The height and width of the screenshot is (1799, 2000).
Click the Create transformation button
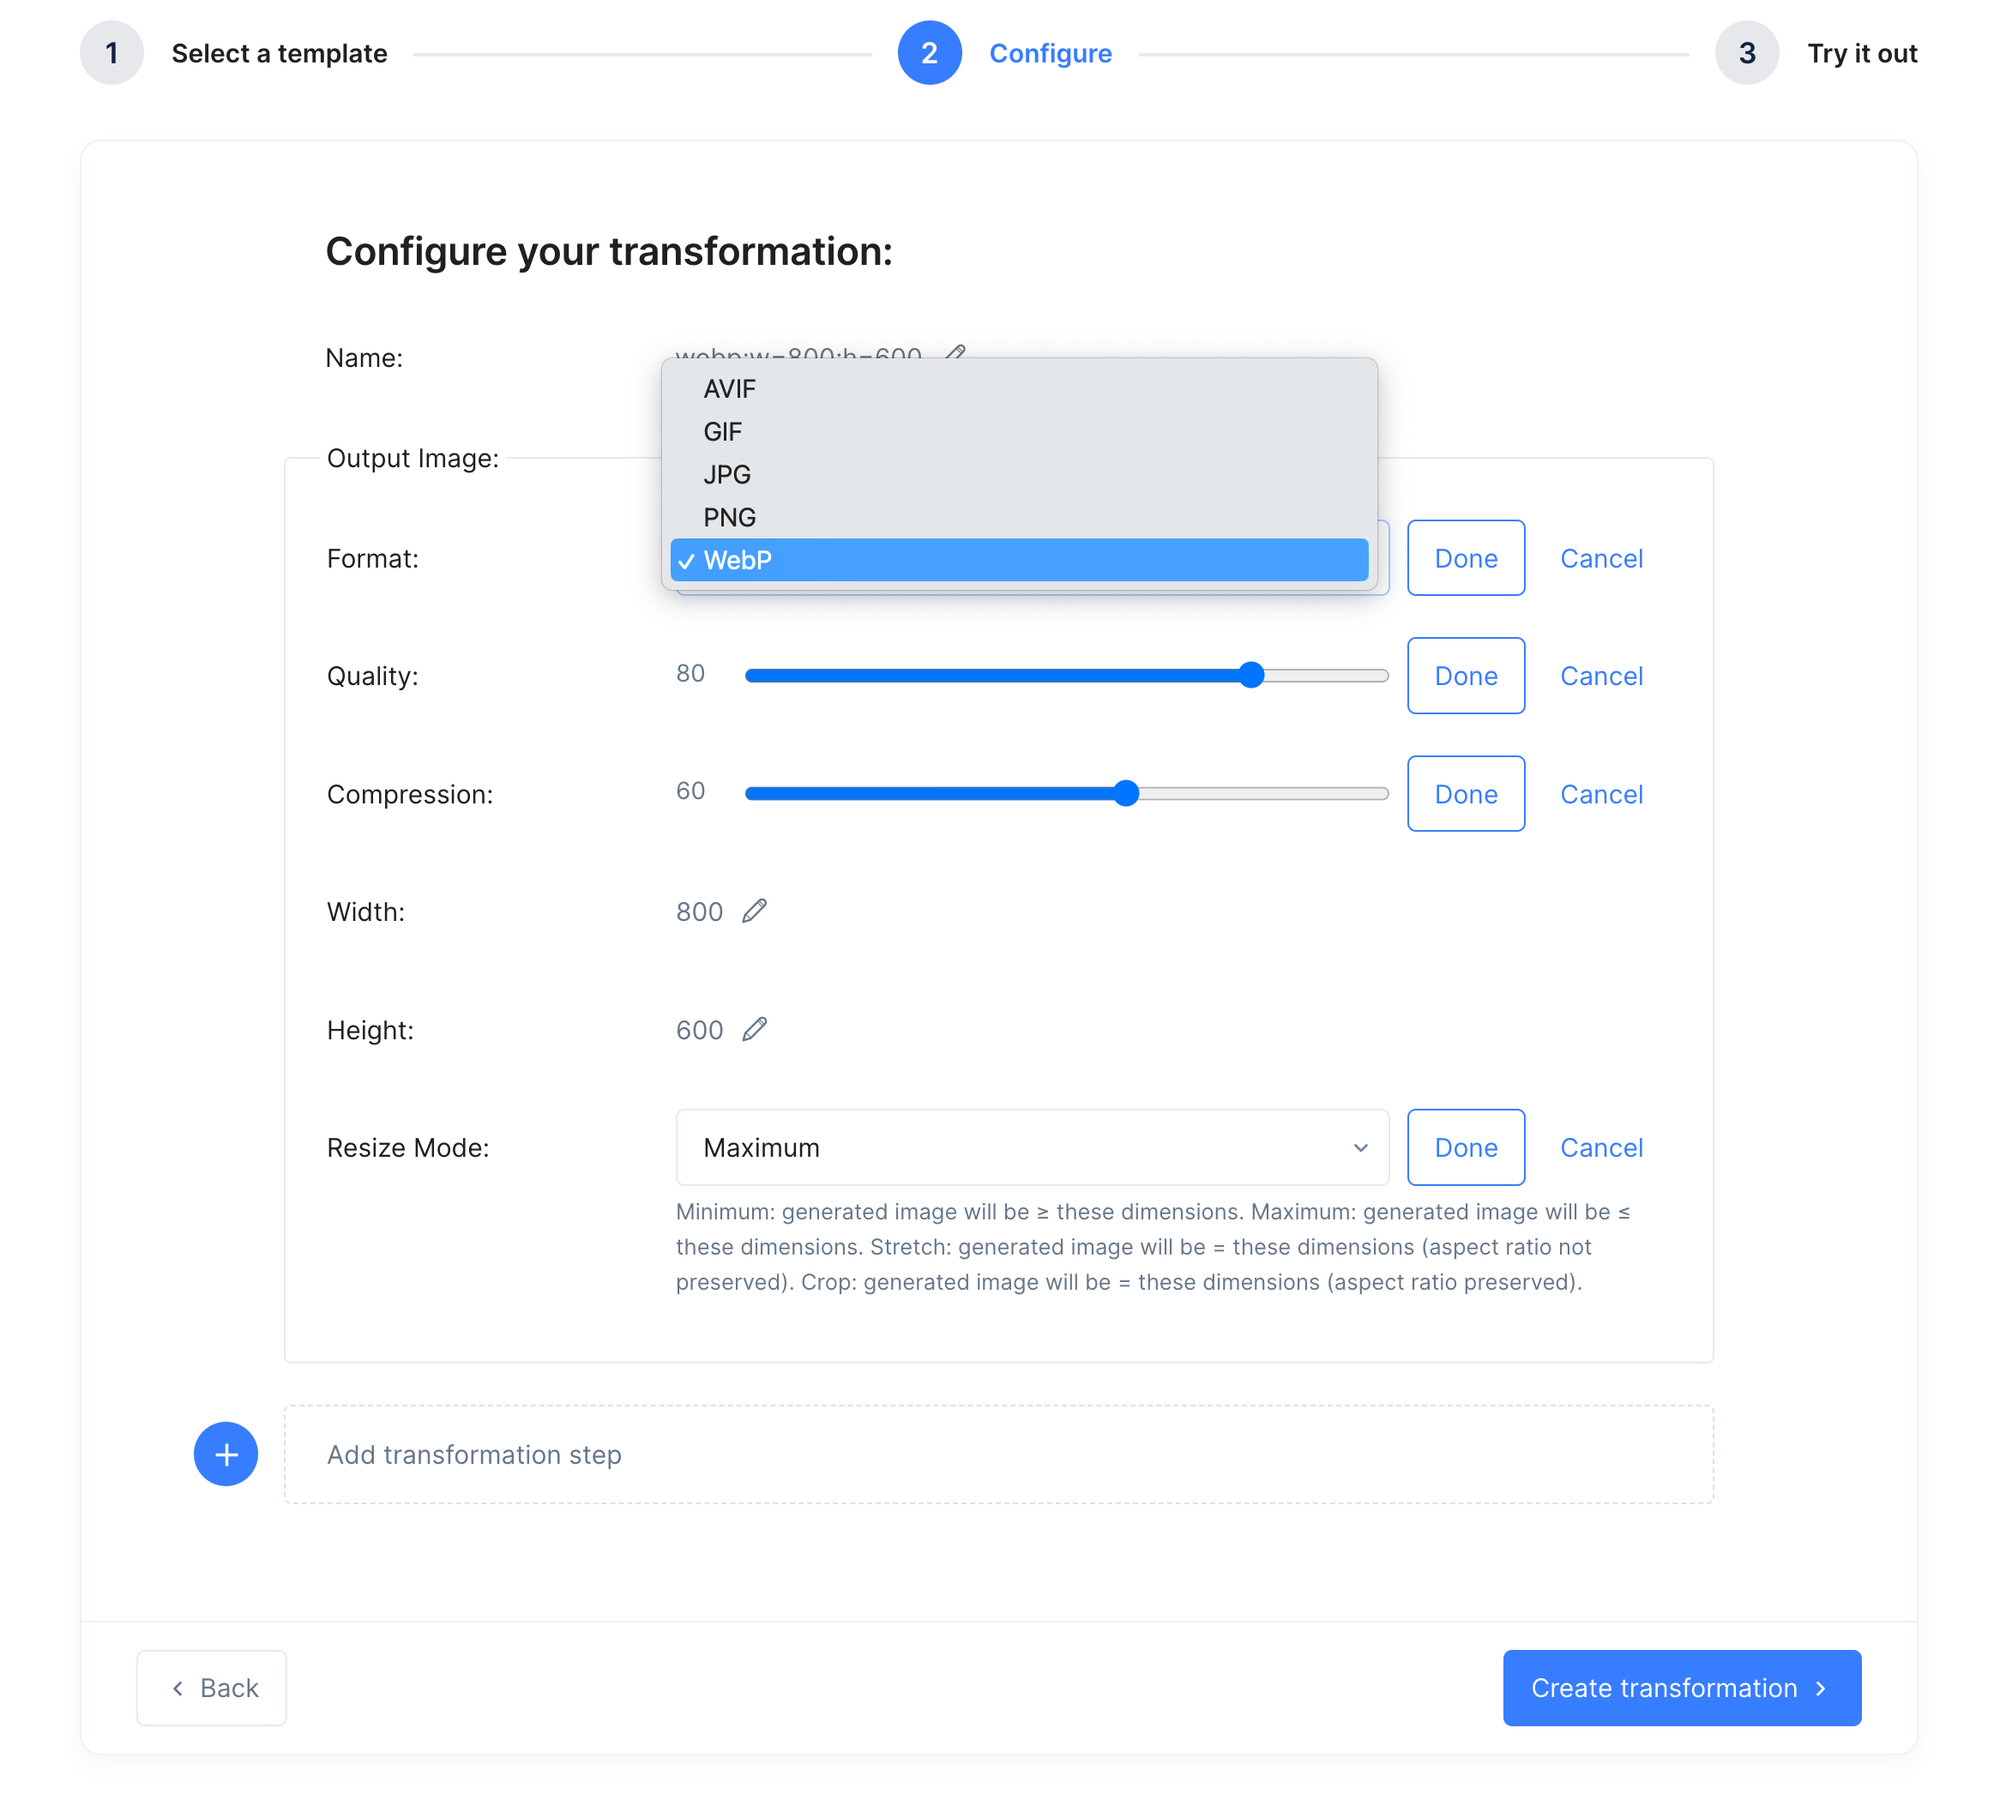point(1681,1688)
